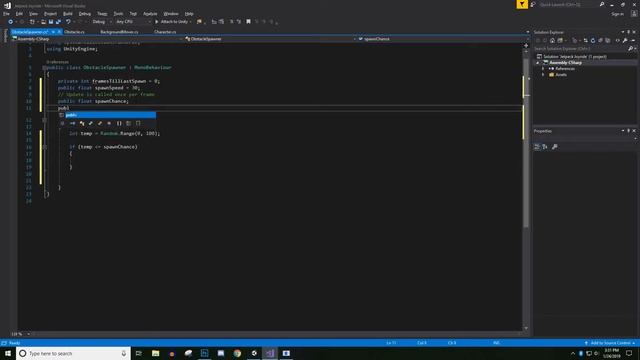Viewport: 640px width, 360px height.
Task: Click the Refresh icon in Solution Explorer
Action: (x=593, y=40)
